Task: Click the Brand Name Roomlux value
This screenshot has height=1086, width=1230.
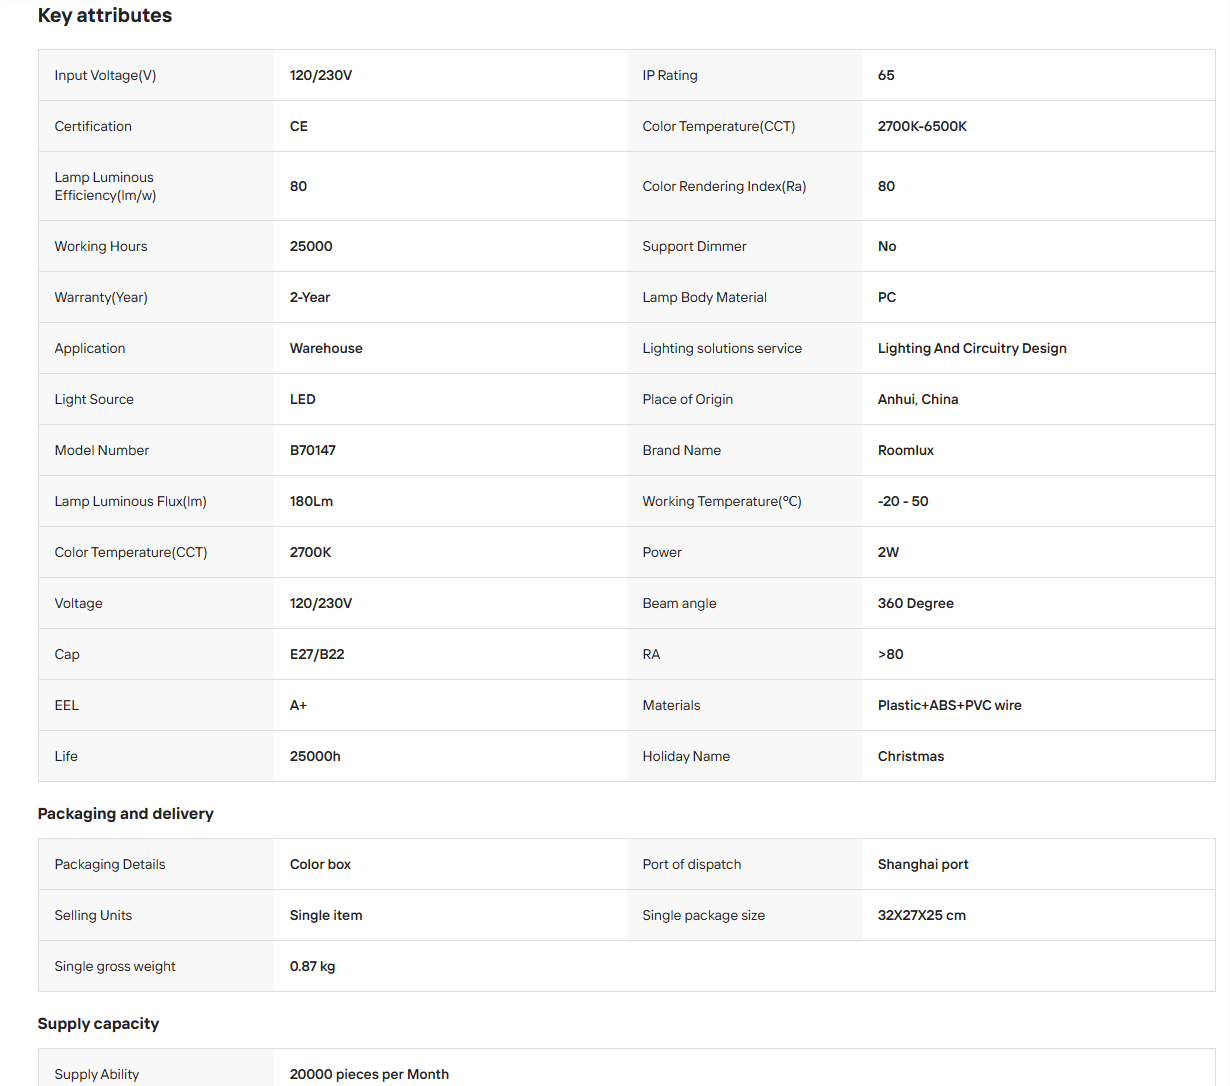Action: pyautogui.click(x=906, y=450)
